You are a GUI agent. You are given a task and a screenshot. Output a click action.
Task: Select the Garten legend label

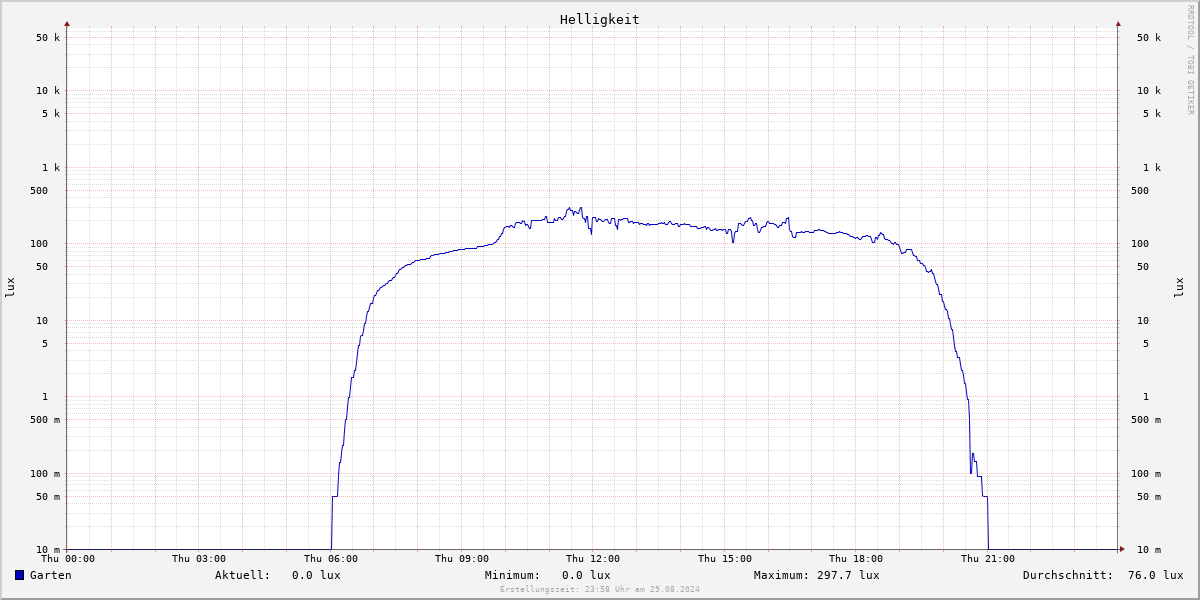(50, 575)
